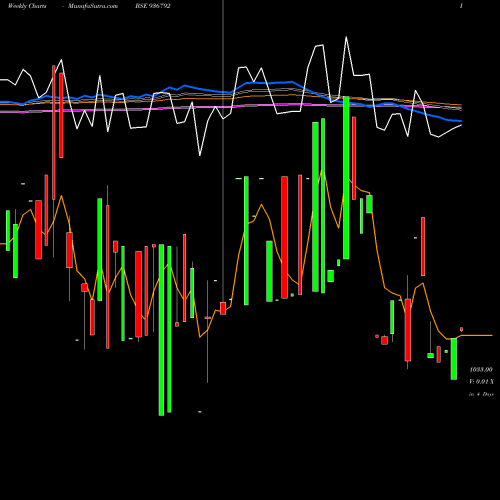Click the 'BSE 936792' symbol label
This screenshot has width=500, height=500.
coord(153,6)
